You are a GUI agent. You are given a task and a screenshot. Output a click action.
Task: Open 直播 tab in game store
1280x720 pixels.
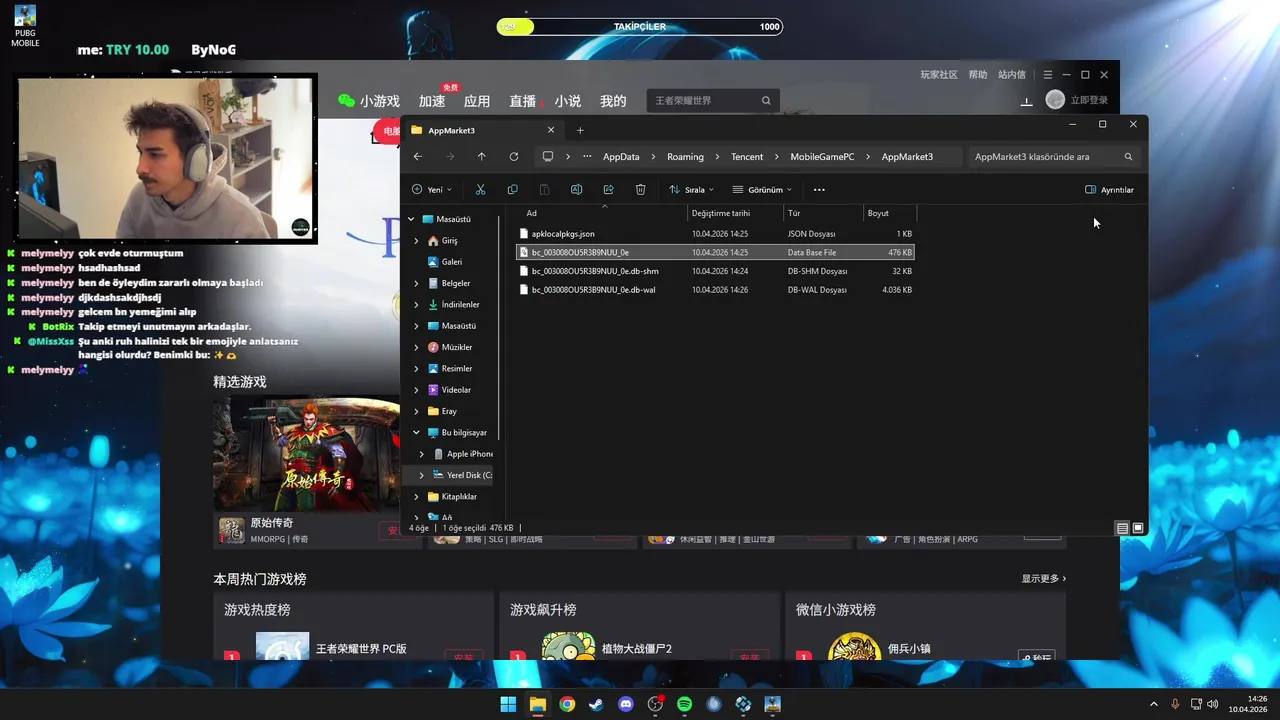(x=523, y=101)
